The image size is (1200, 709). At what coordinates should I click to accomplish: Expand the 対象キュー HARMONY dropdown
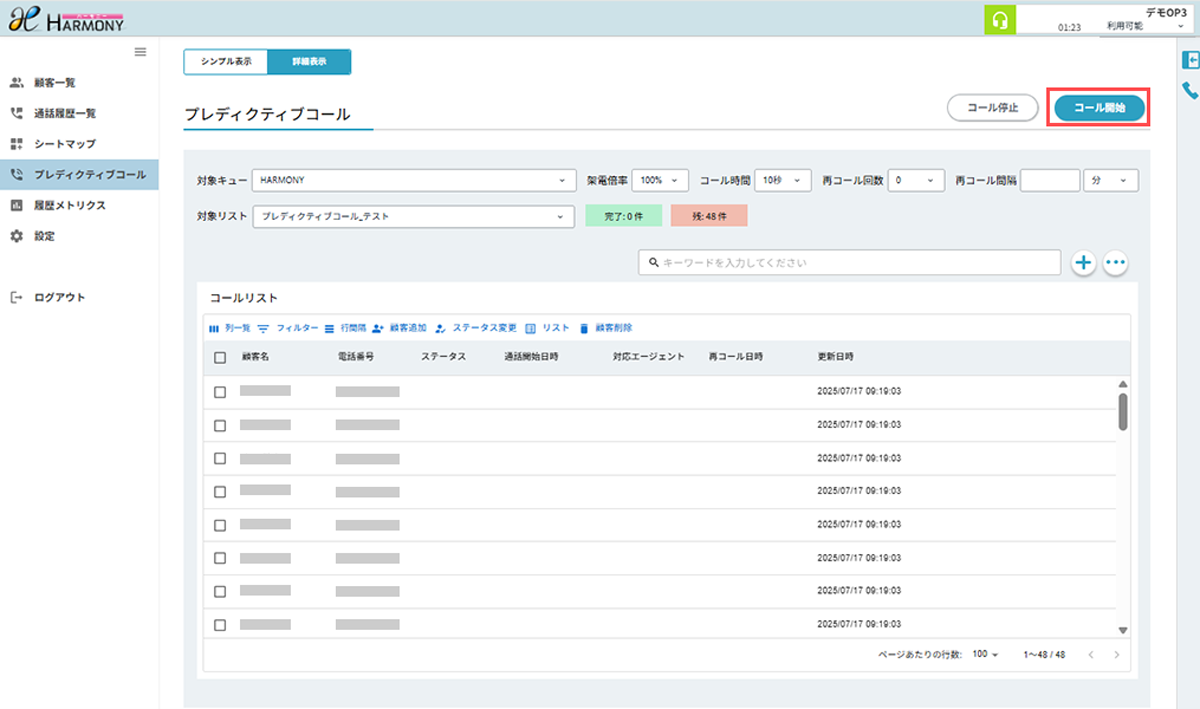[412, 180]
